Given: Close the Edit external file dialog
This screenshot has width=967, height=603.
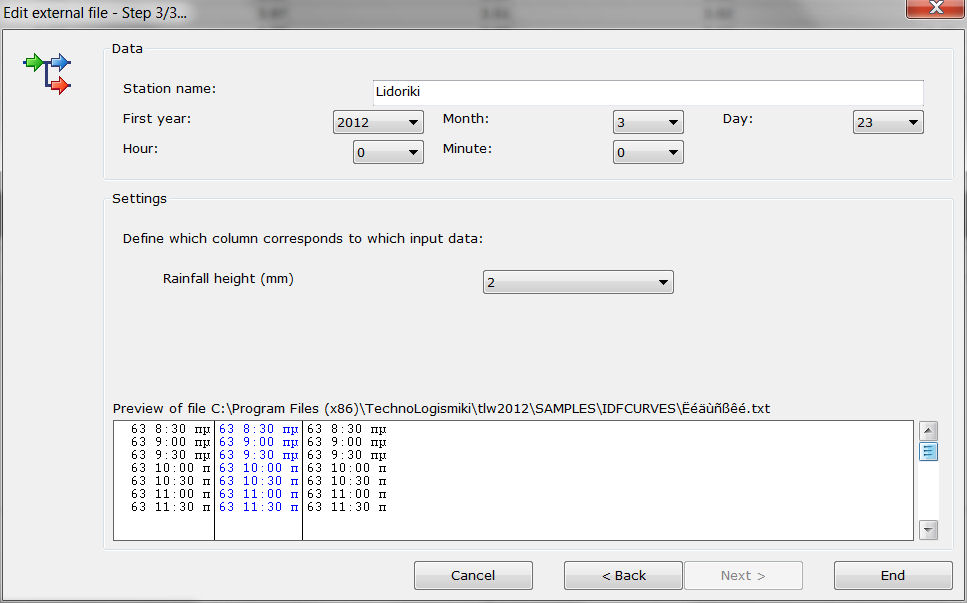Looking at the screenshot, I should click(934, 9).
